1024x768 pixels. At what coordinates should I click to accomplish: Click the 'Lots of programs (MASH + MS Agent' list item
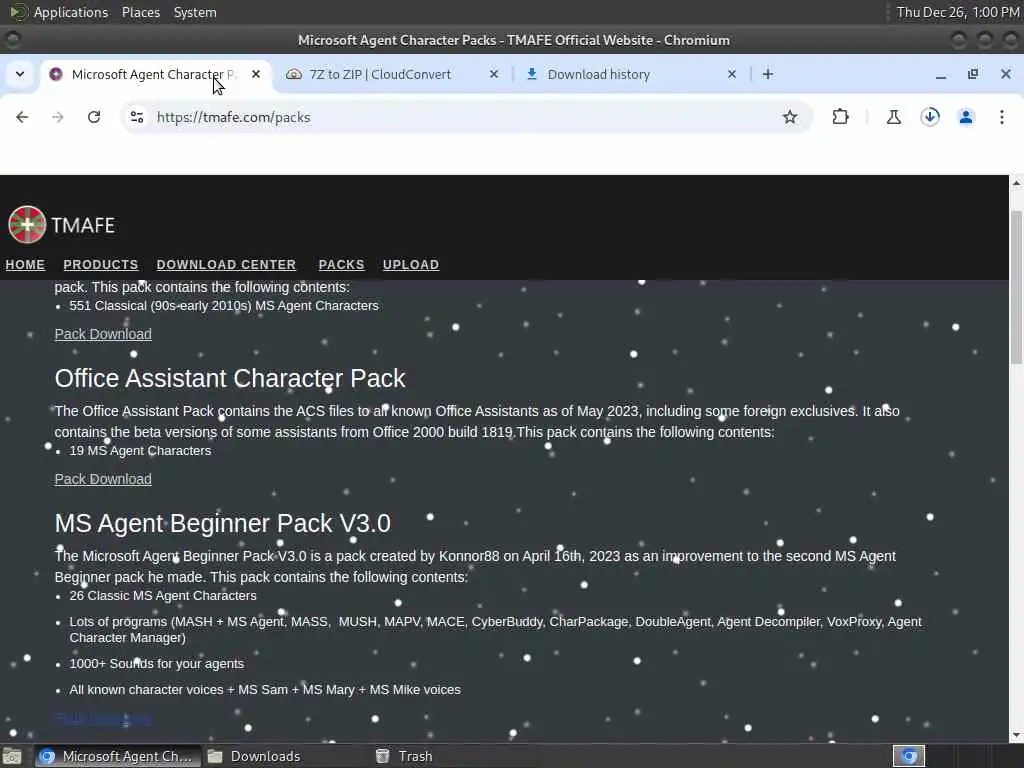click(496, 630)
